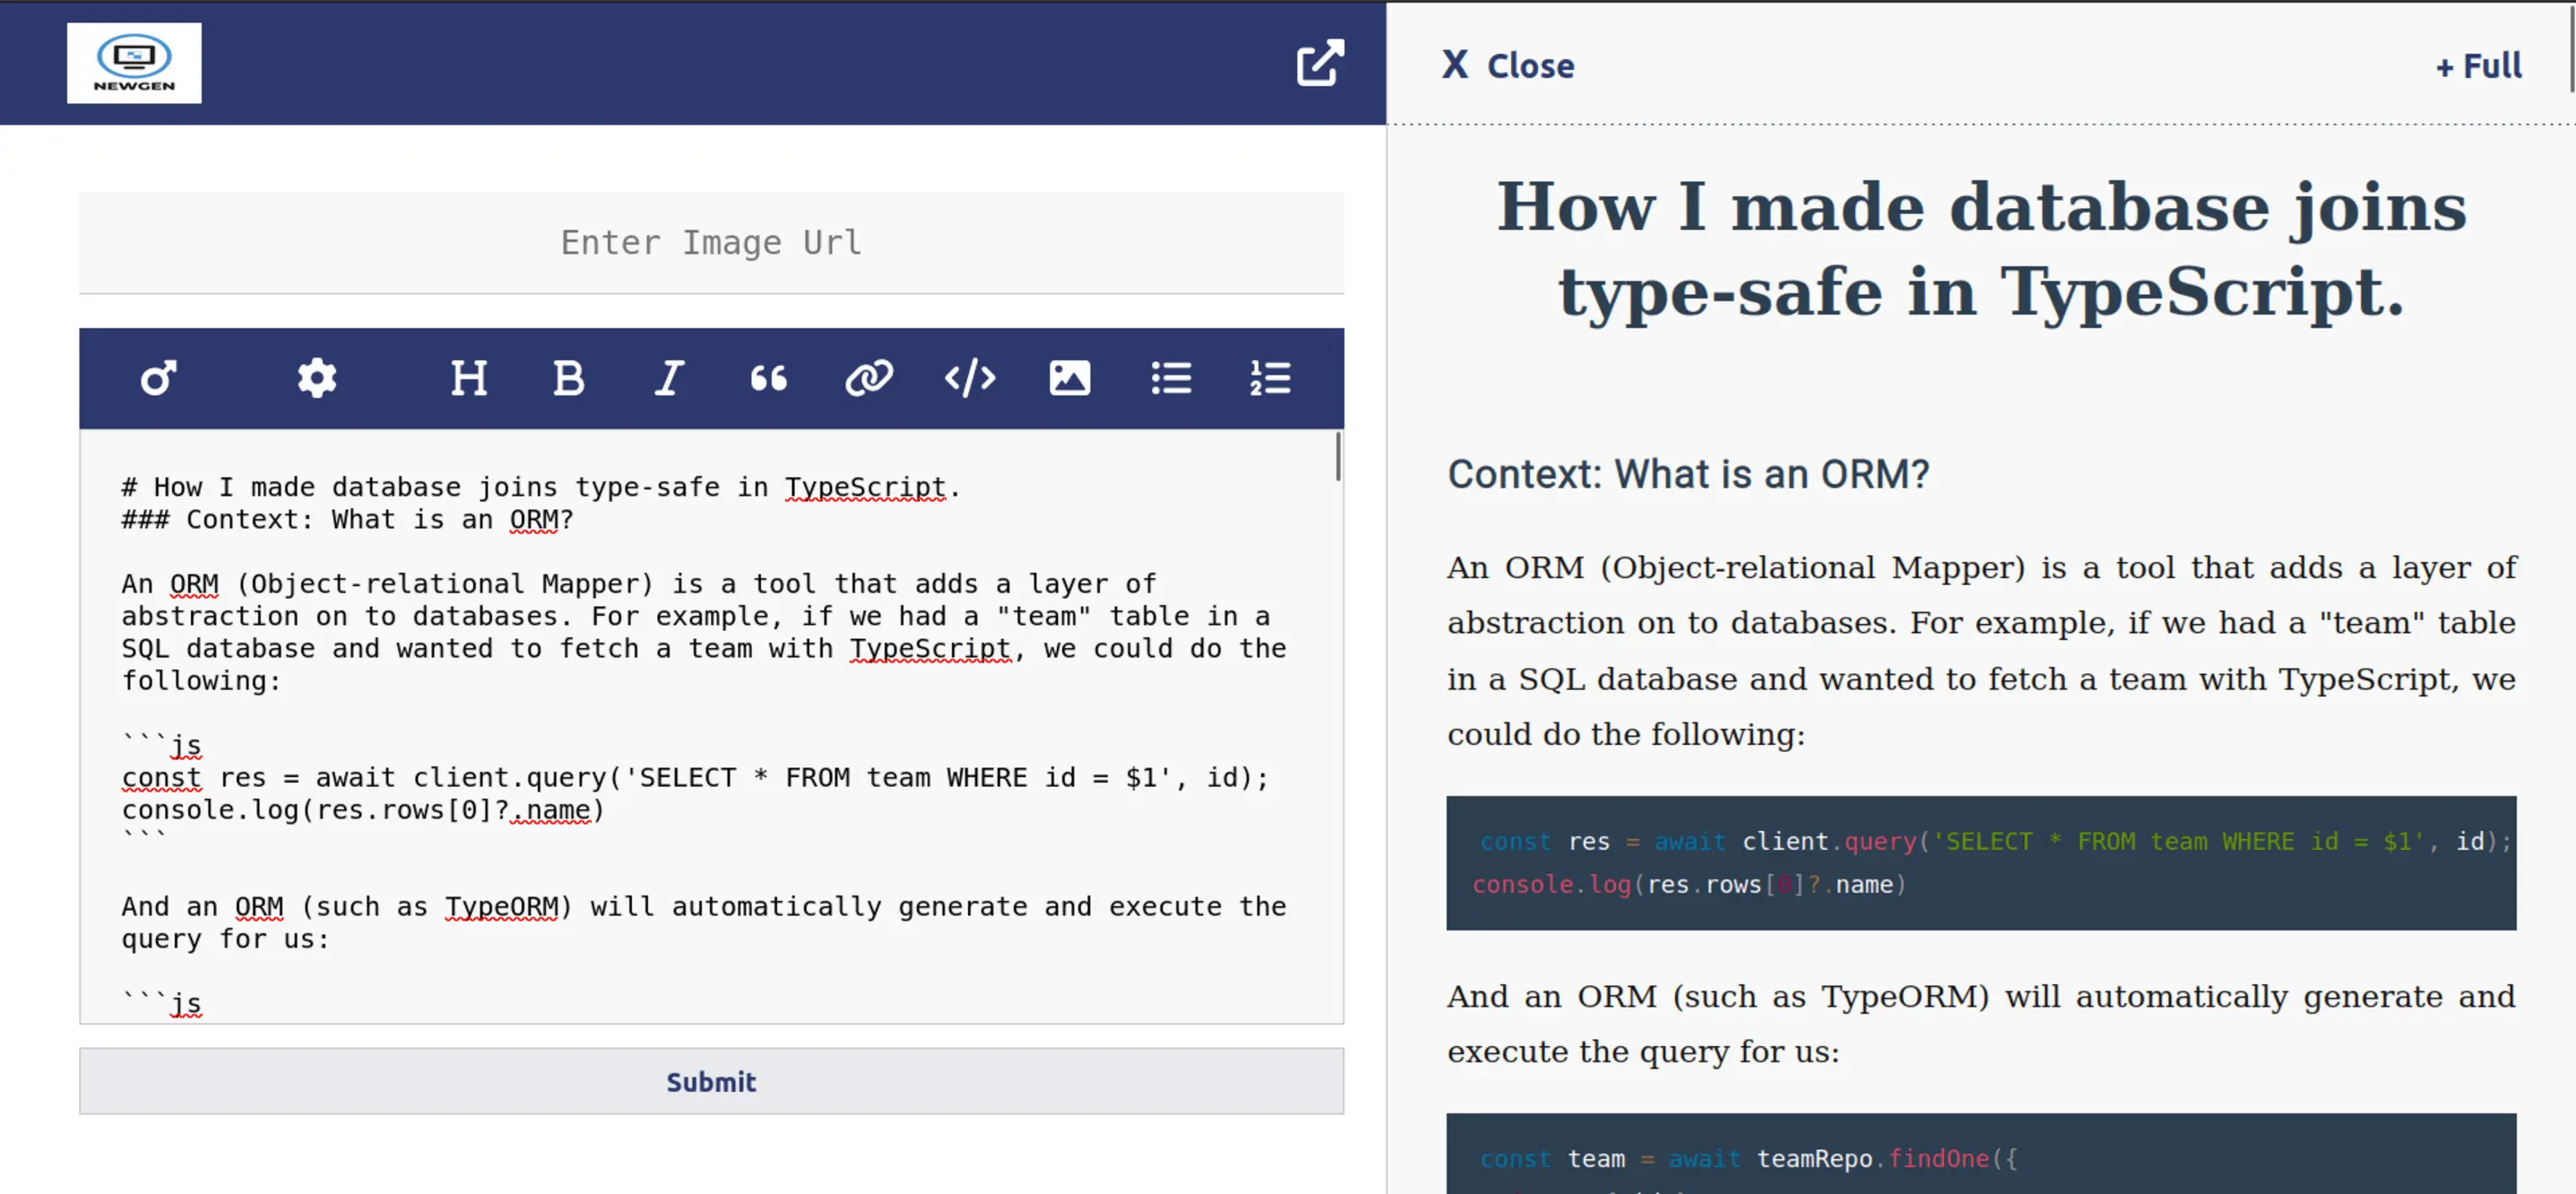Close the preview panel
Screen dimensions: 2576x1194
click(x=1508, y=66)
